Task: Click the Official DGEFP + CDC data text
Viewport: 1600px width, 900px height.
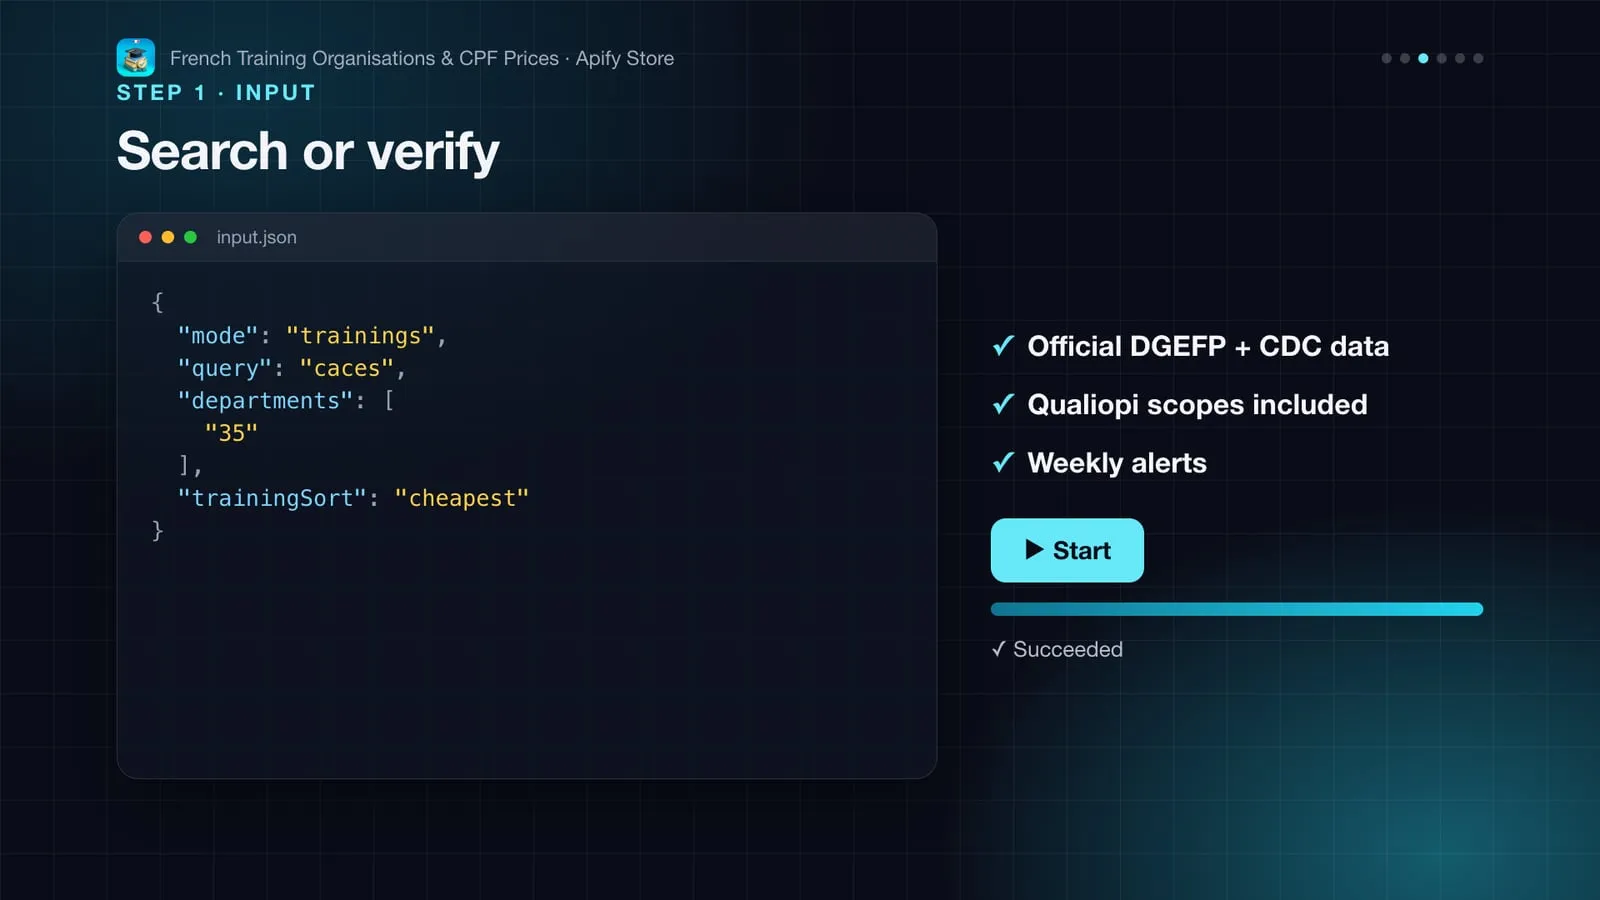Action: pos(1208,346)
